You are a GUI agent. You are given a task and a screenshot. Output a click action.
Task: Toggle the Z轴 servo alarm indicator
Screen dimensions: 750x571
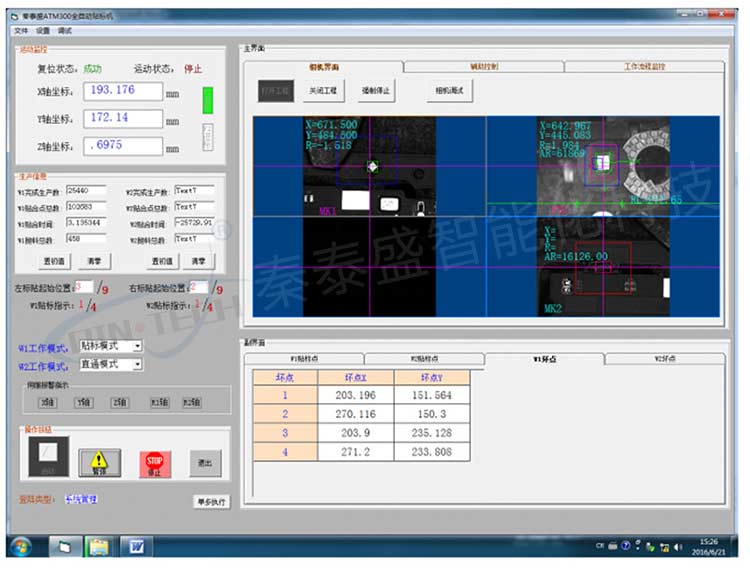120,402
